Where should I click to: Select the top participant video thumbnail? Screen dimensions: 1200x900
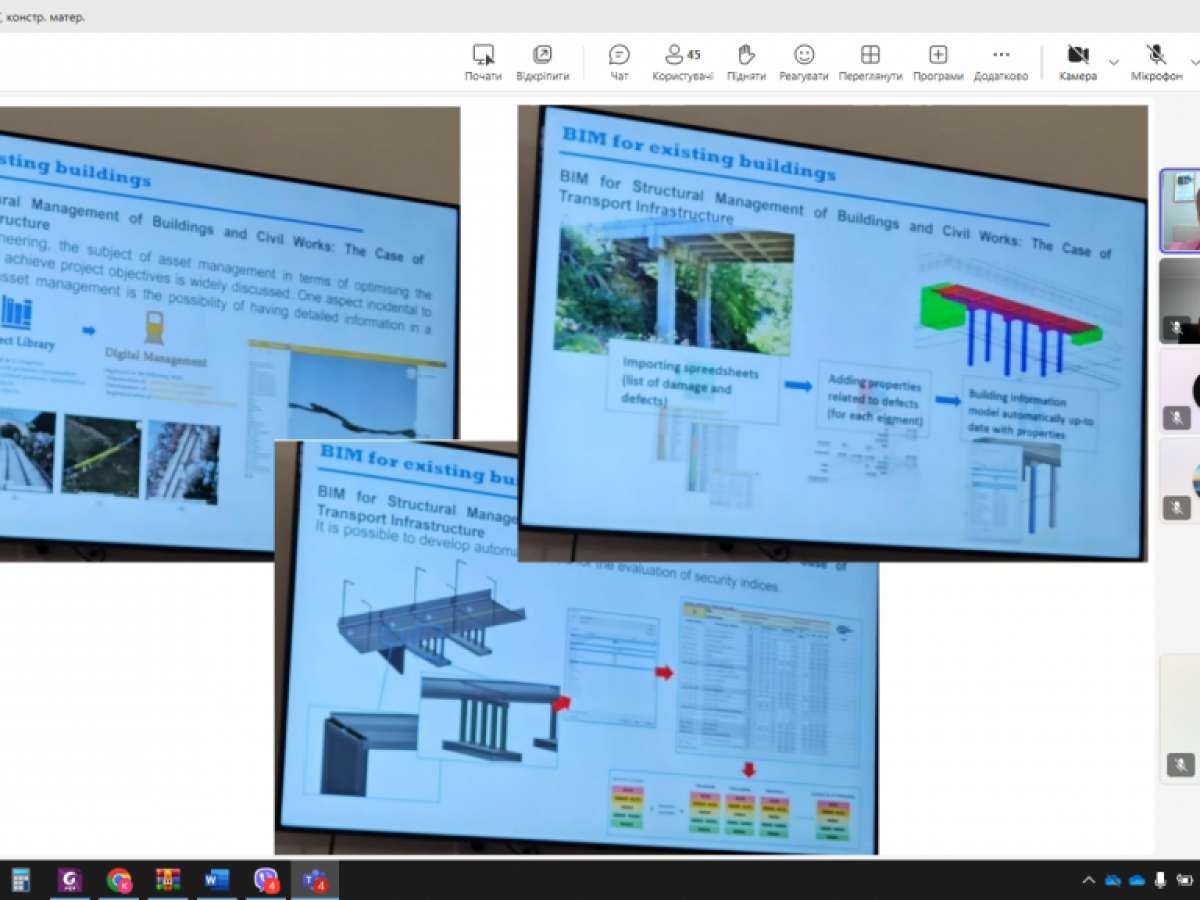(1180, 210)
